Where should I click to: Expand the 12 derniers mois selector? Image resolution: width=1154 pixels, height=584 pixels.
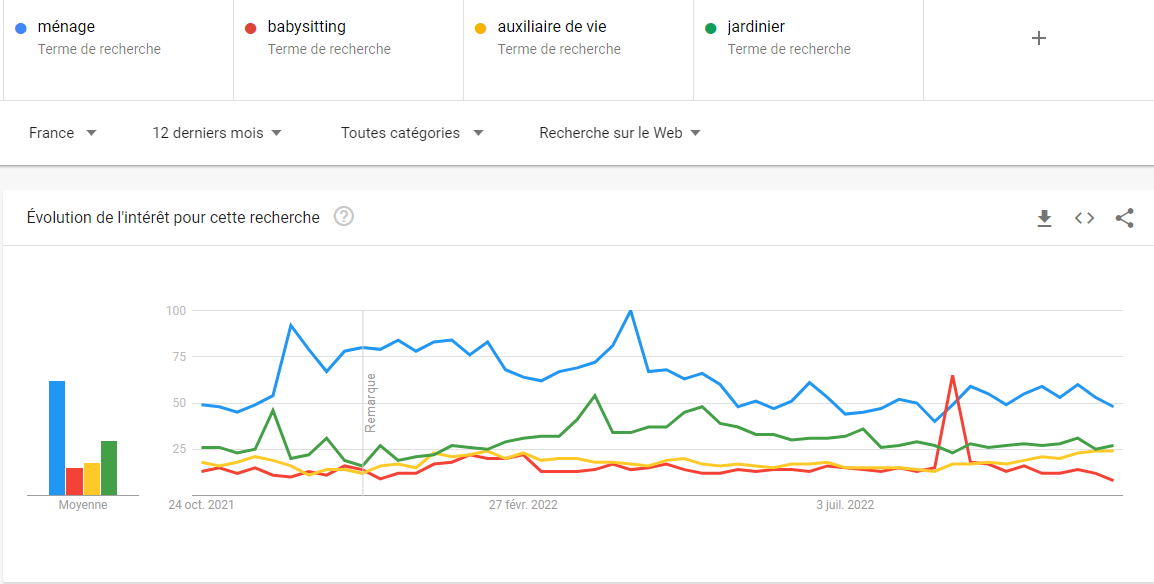pos(217,133)
